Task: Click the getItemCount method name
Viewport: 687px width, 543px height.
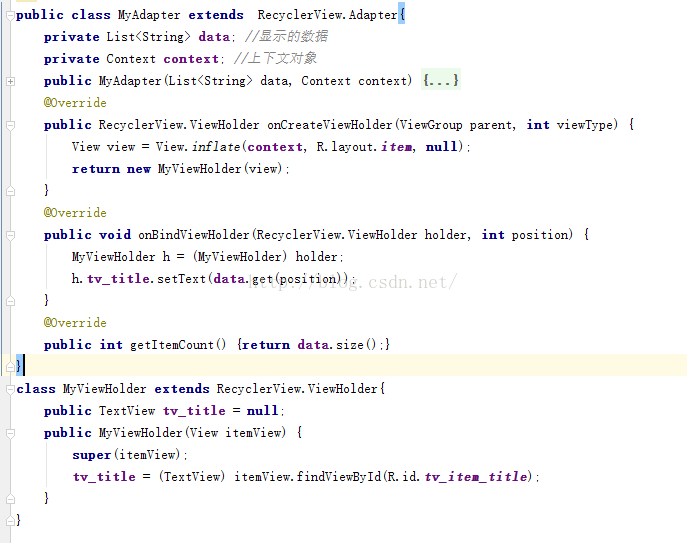Action: tap(172, 345)
